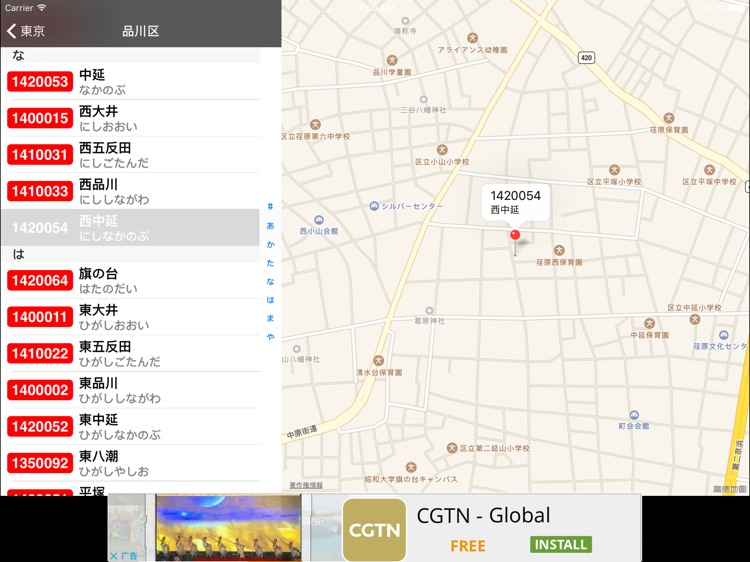Viewport: 750px width, 562px height.
Task: Tap the 1420054 西中延 map callout
Action: [516, 202]
